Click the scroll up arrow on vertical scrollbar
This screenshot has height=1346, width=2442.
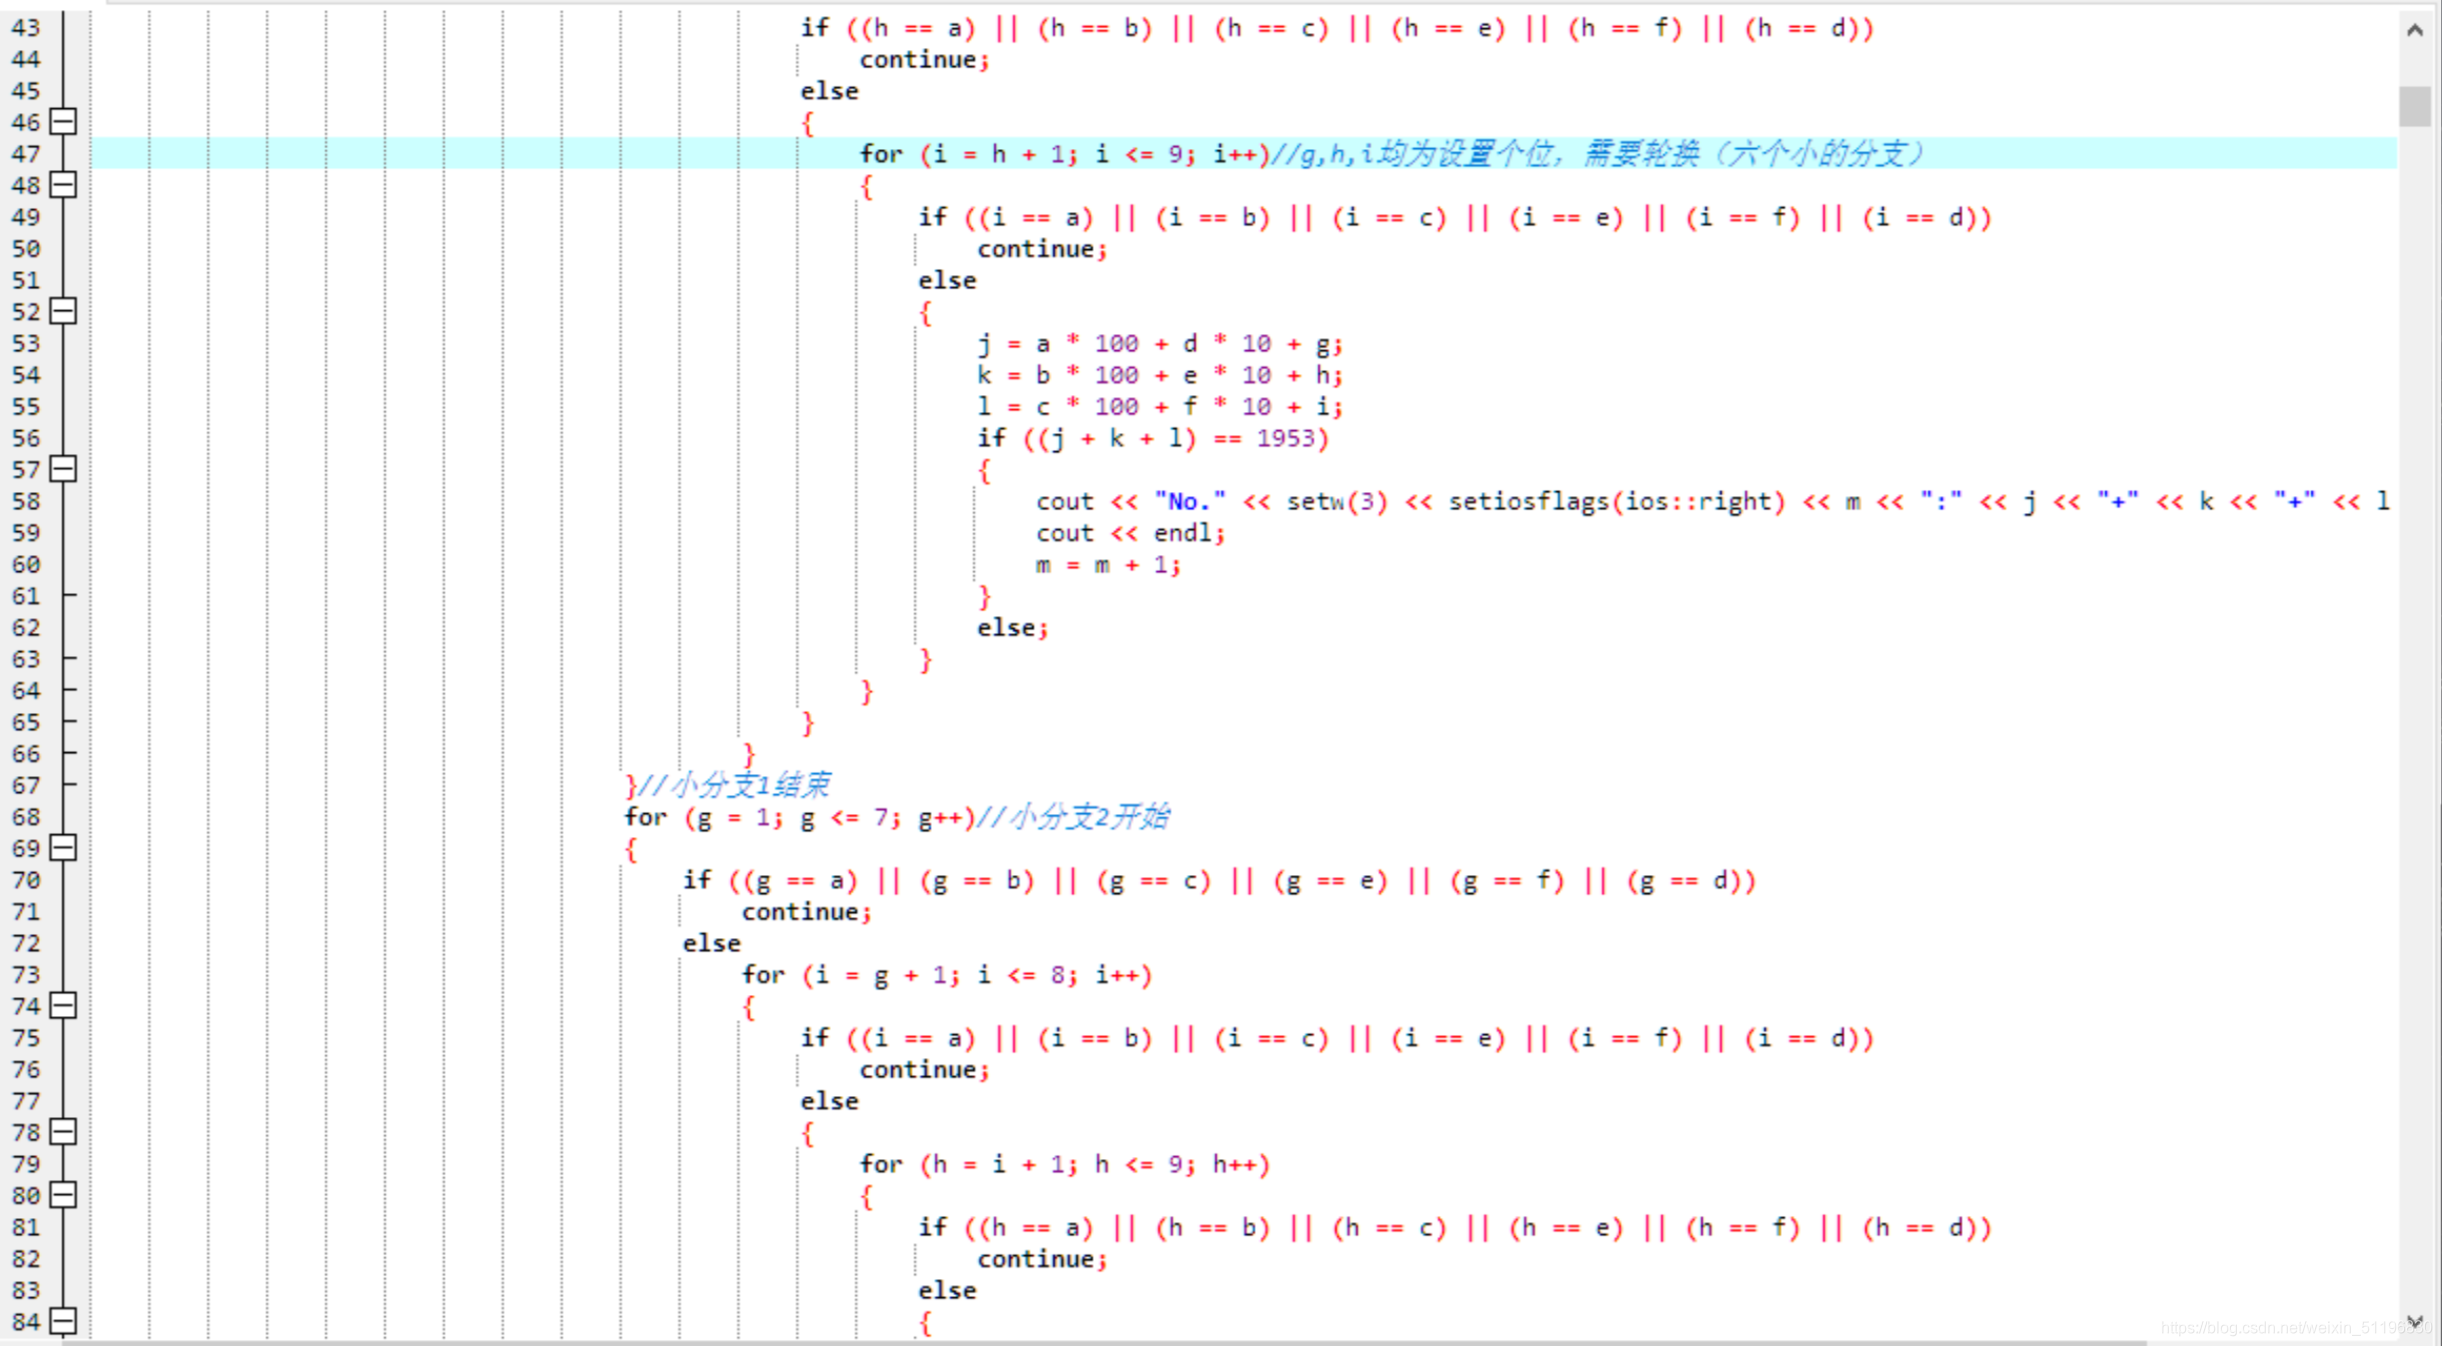[x=2415, y=30]
